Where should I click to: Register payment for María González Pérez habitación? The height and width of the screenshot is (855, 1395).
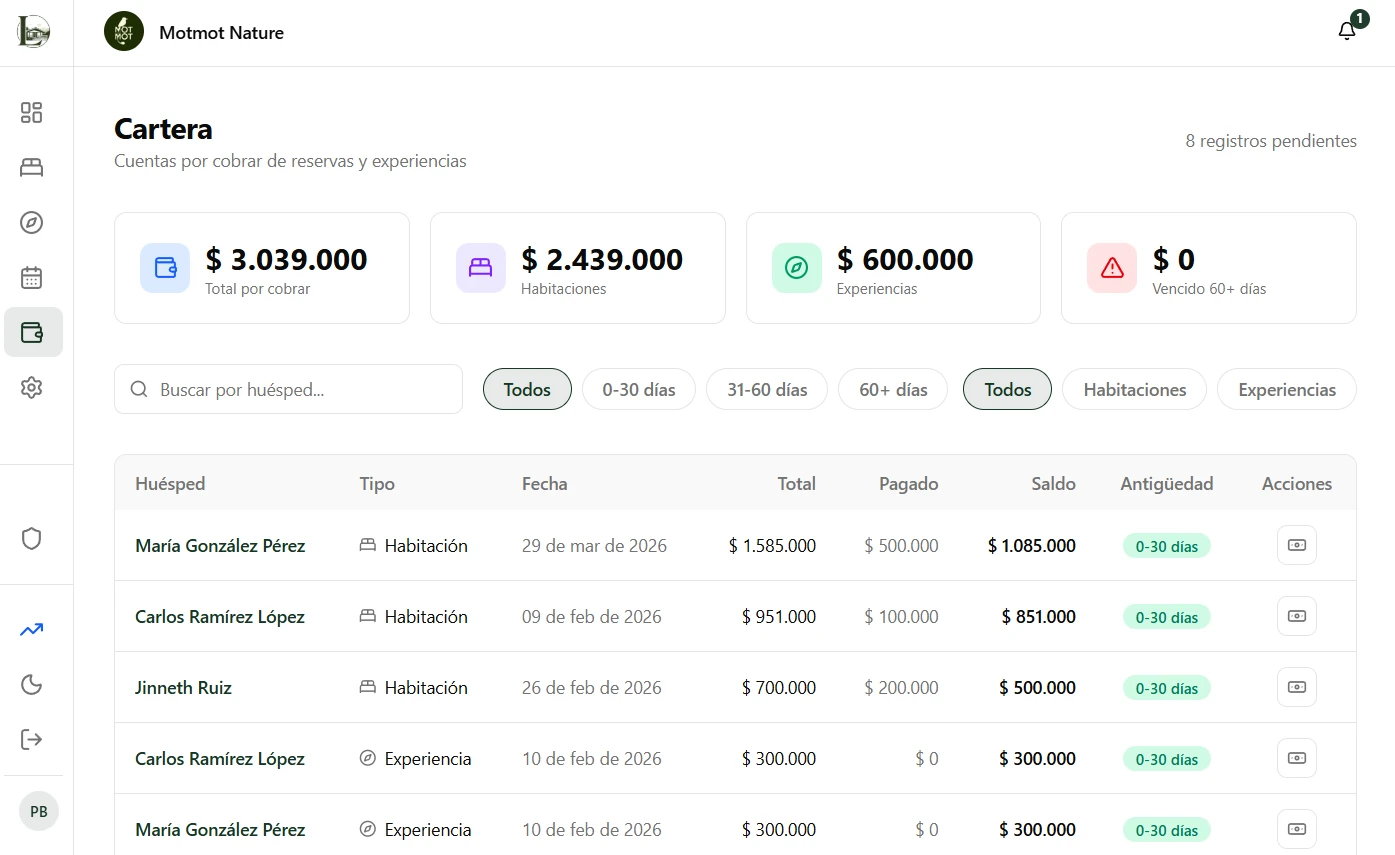click(x=1296, y=545)
